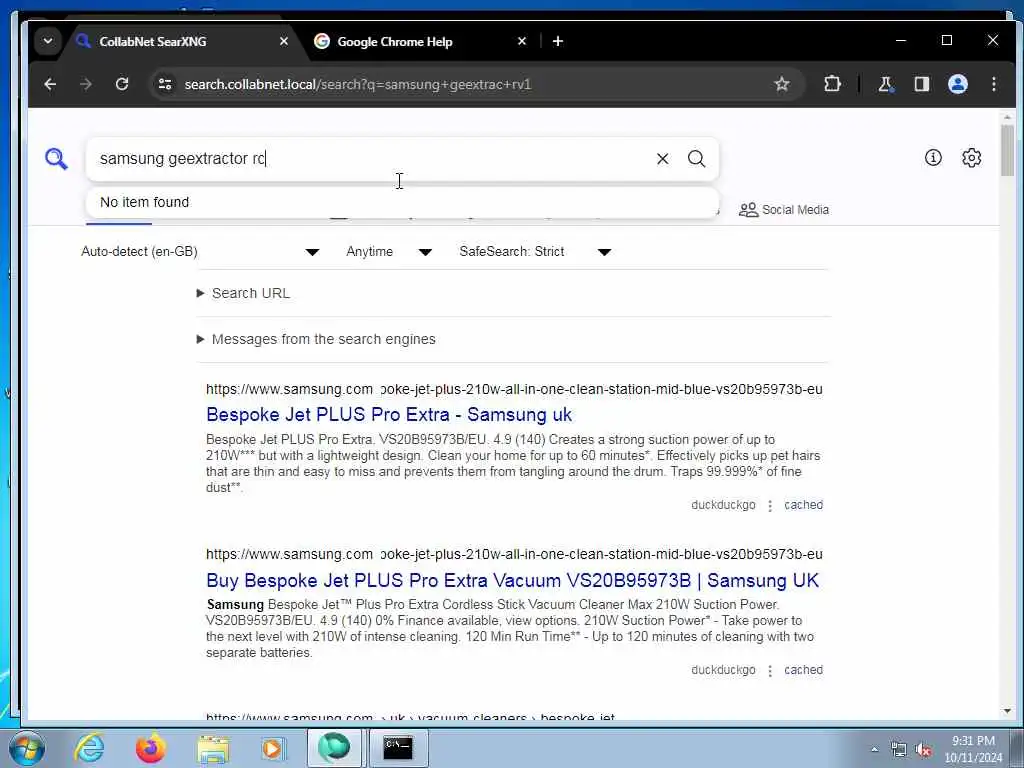The image size is (1024, 768).
Task: Click the address bar URL
Action: [x=358, y=84]
